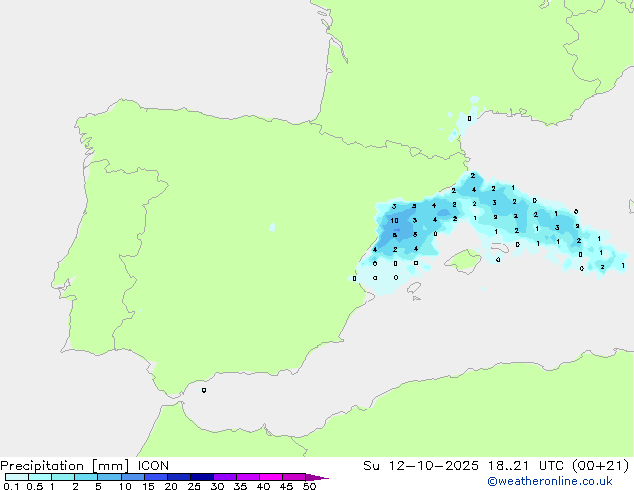Click the easternmost "1" precipitation value
Image resolution: width=634 pixels, height=490 pixels.
point(622,266)
